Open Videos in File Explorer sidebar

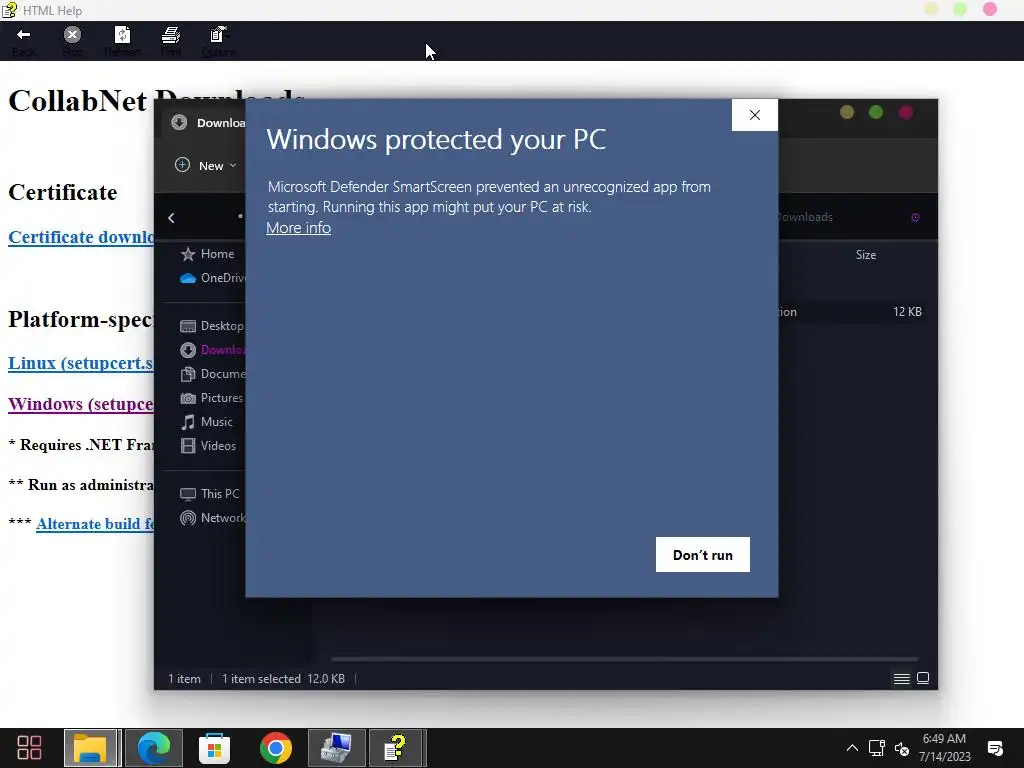208,446
